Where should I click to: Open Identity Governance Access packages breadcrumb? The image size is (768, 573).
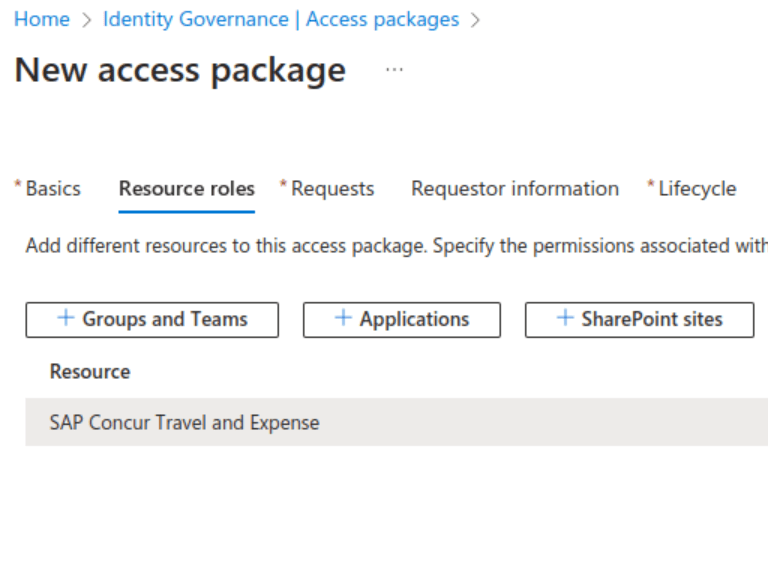(x=280, y=20)
